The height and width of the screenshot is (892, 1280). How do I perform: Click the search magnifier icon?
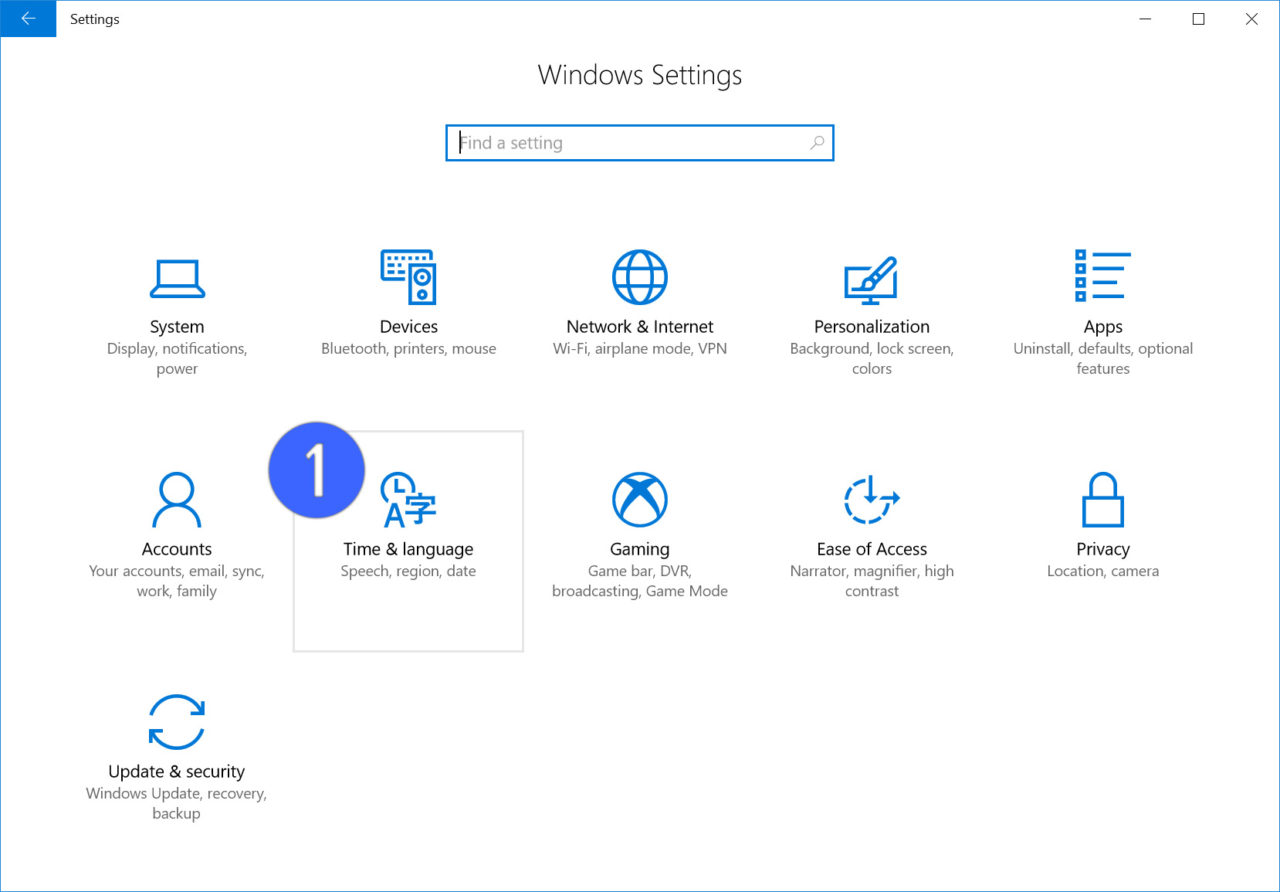(x=817, y=143)
